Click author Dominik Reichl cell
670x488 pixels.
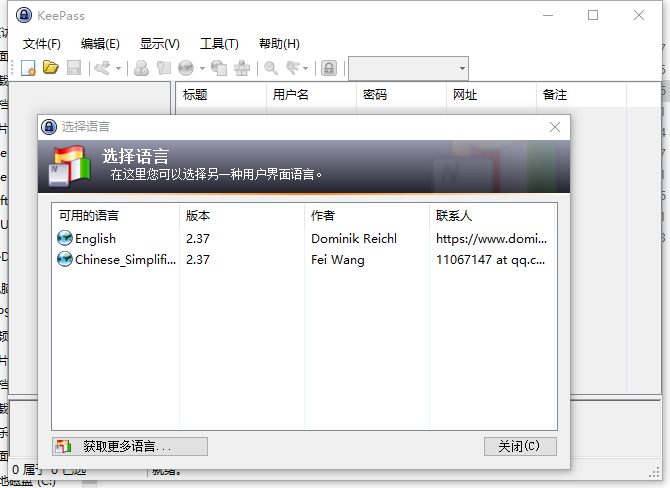pyautogui.click(x=354, y=238)
